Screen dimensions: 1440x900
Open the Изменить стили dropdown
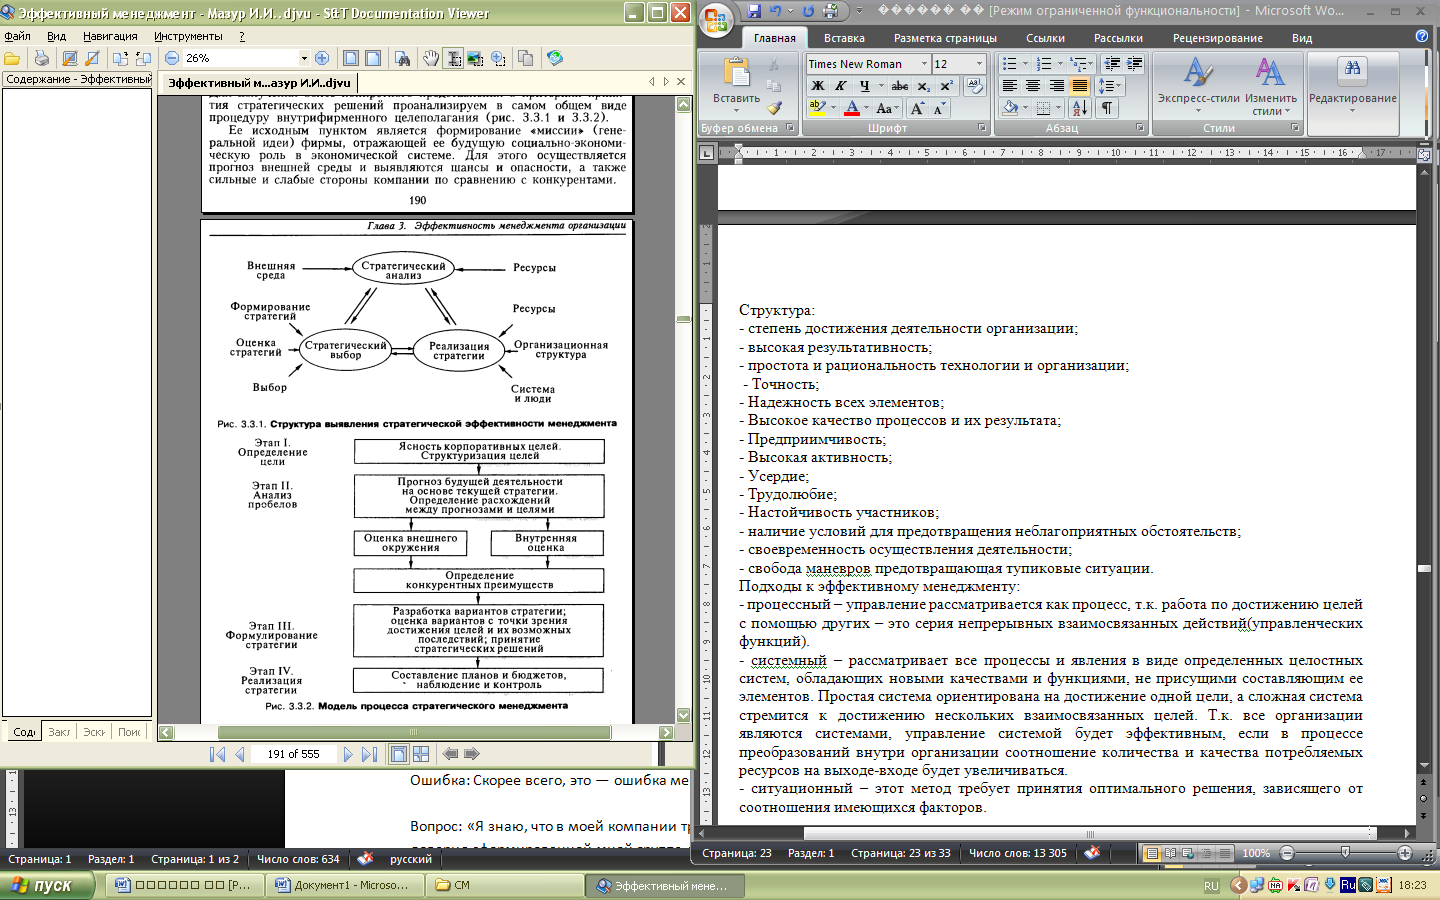point(1271,85)
